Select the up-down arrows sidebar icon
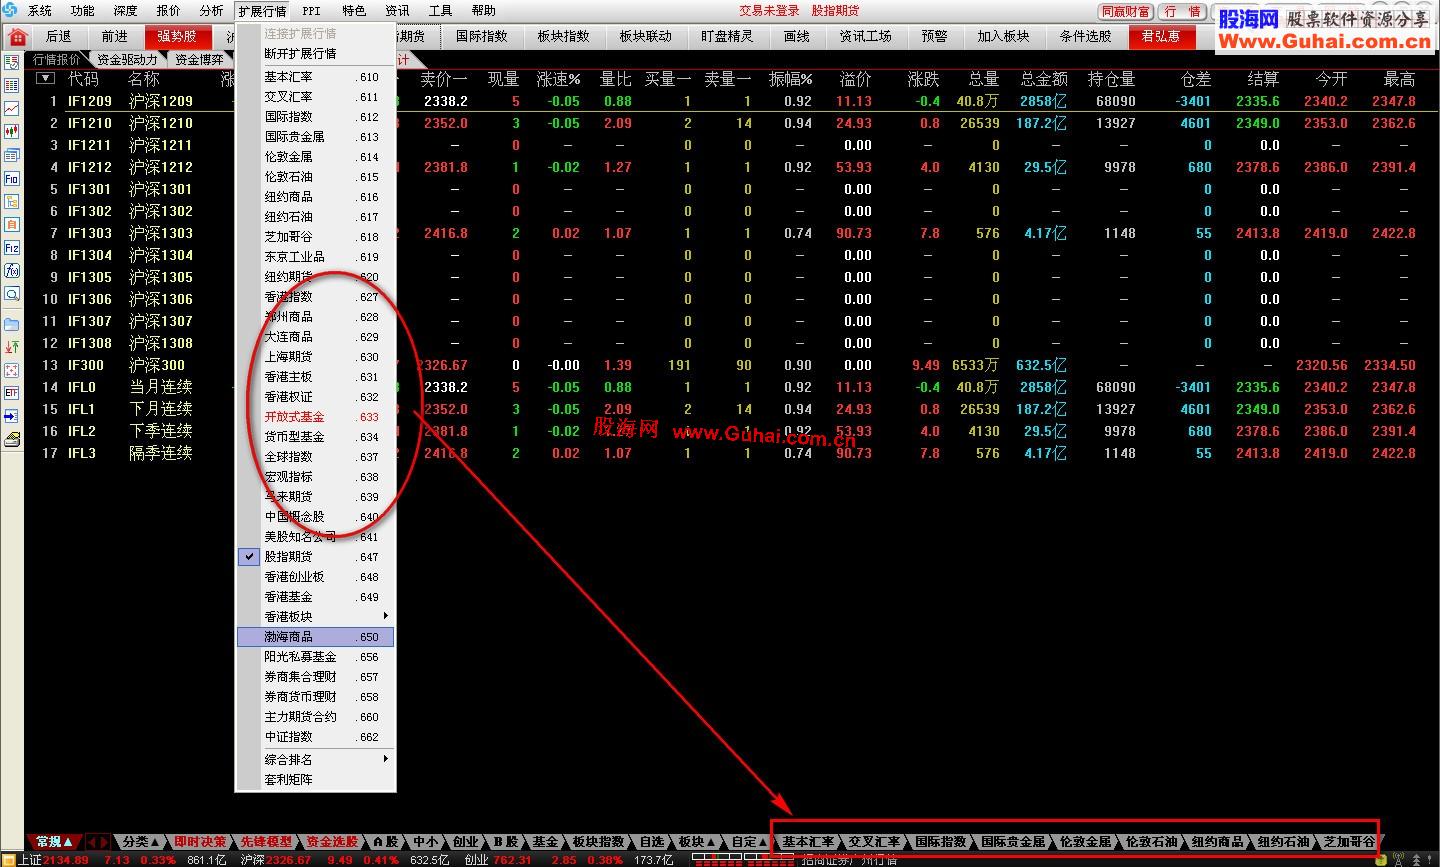1440x867 pixels. point(11,347)
